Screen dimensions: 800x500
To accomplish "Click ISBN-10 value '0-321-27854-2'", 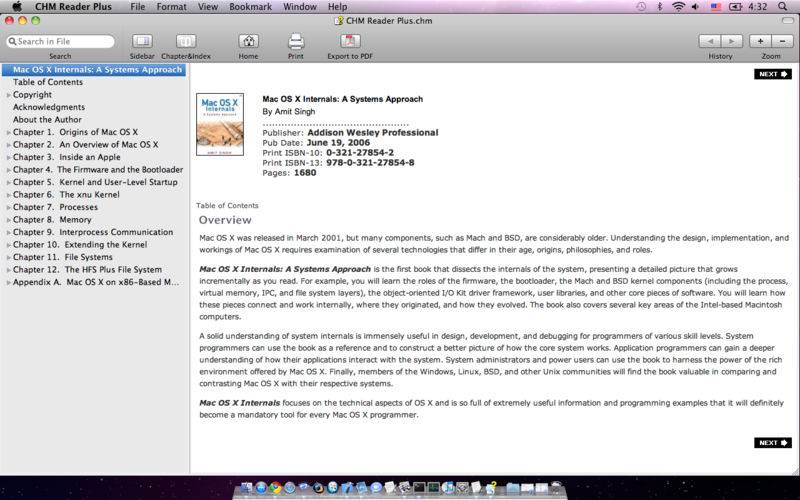I will point(360,153).
